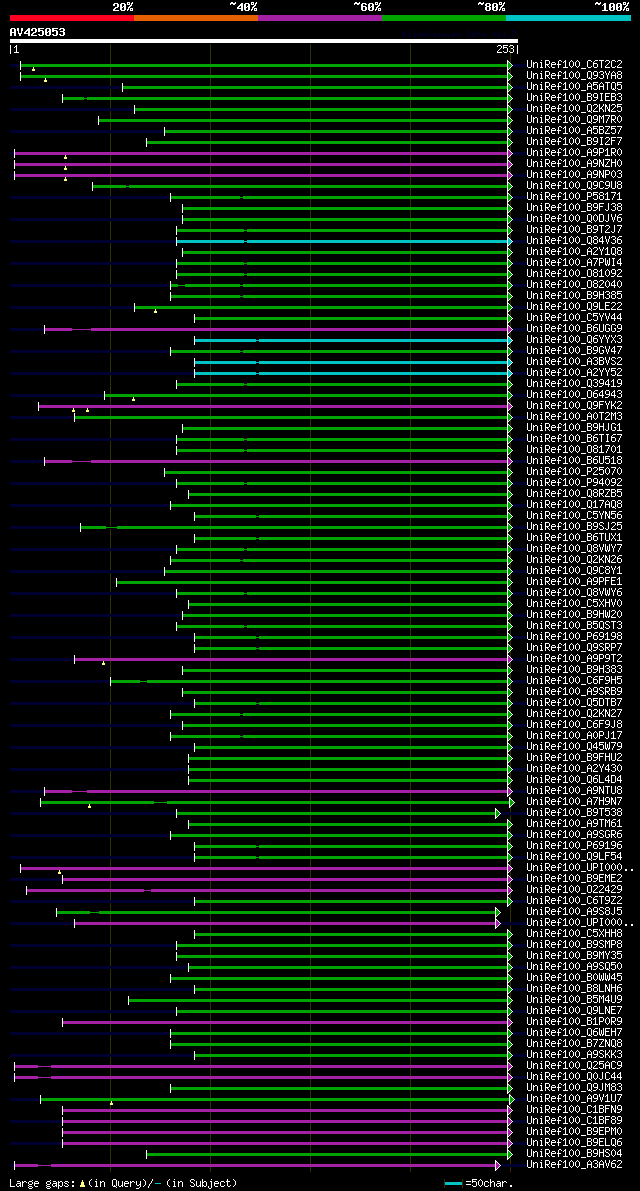640x1191 pixels.
Task: Open the UniRef100_B9IEB3 entry
Action: (x=574, y=97)
